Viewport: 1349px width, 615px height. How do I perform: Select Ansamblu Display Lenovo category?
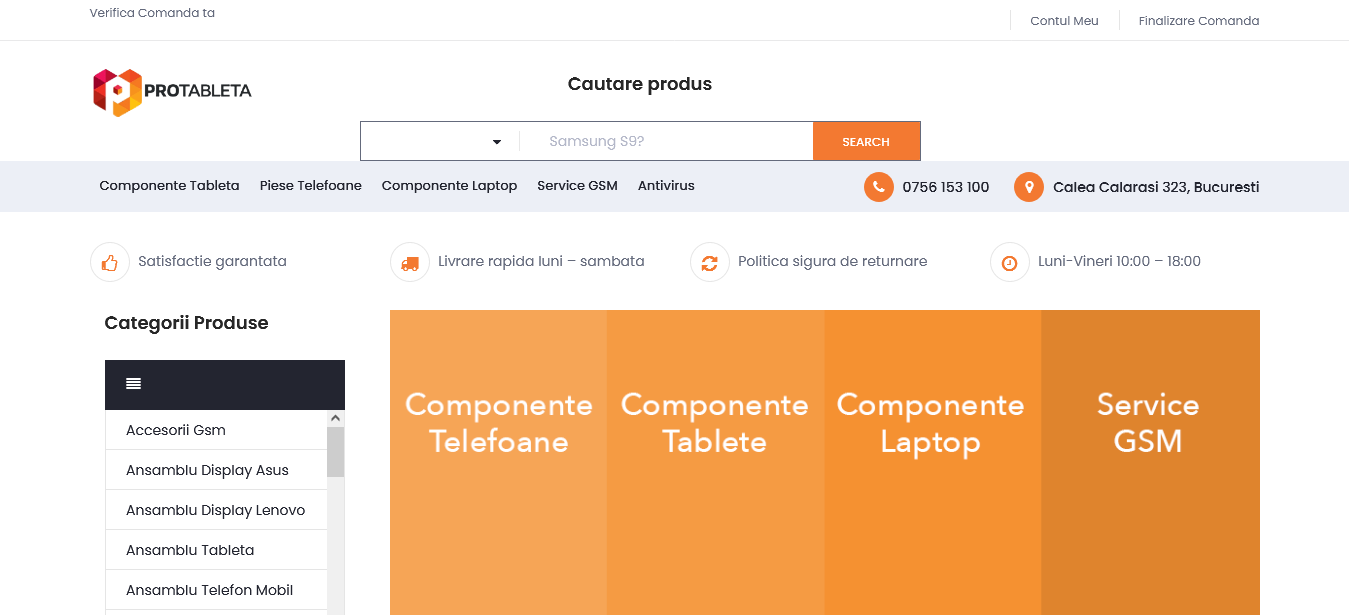coord(216,510)
